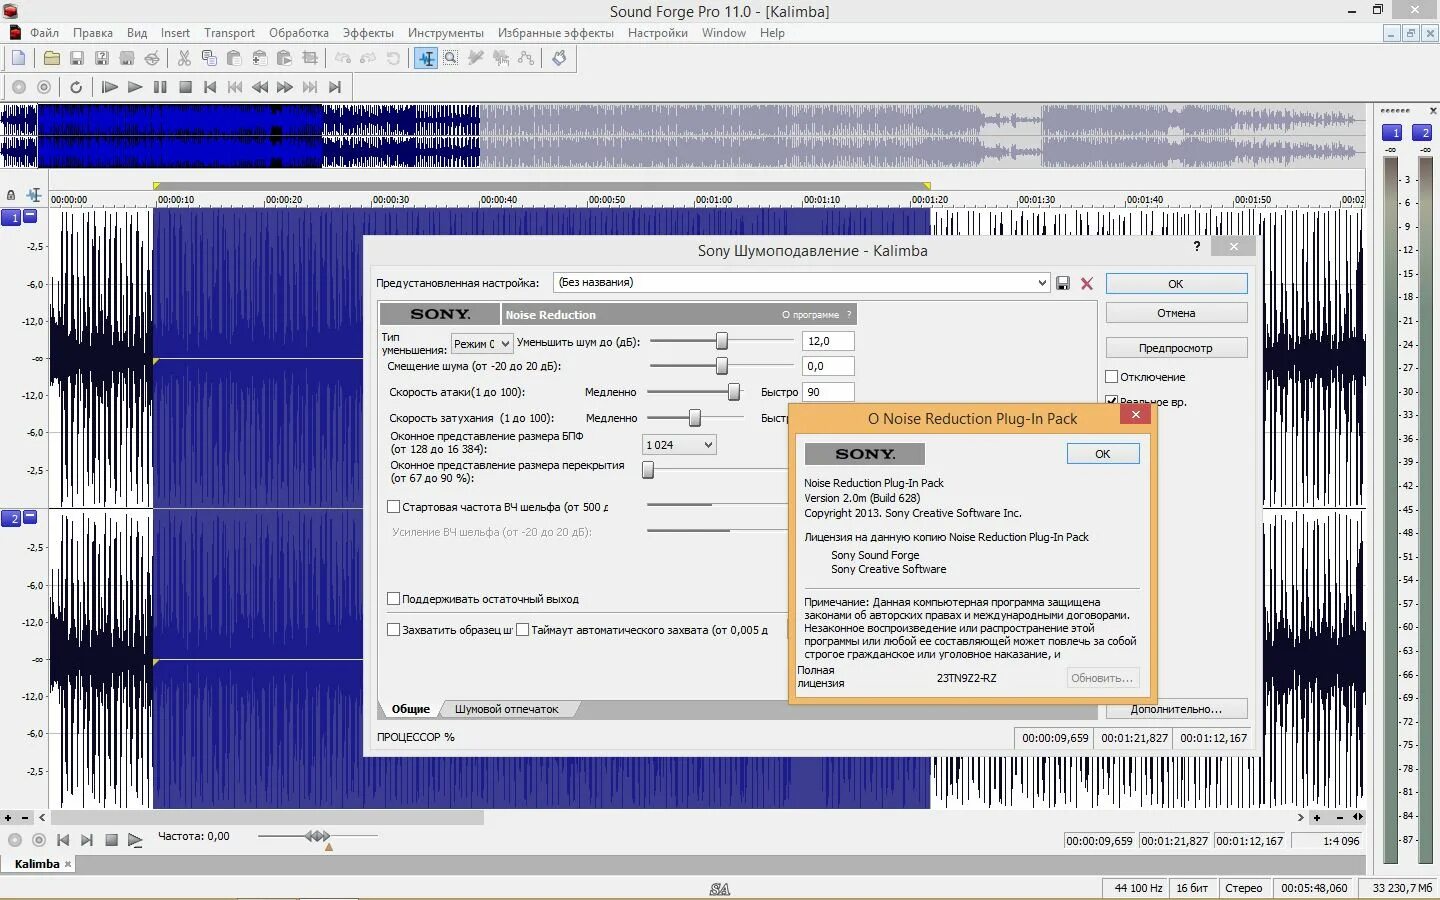Image resolution: width=1440 pixels, height=900 pixels.
Task: Click the Save floppy disk icon
Action: pyautogui.click(x=76, y=58)
